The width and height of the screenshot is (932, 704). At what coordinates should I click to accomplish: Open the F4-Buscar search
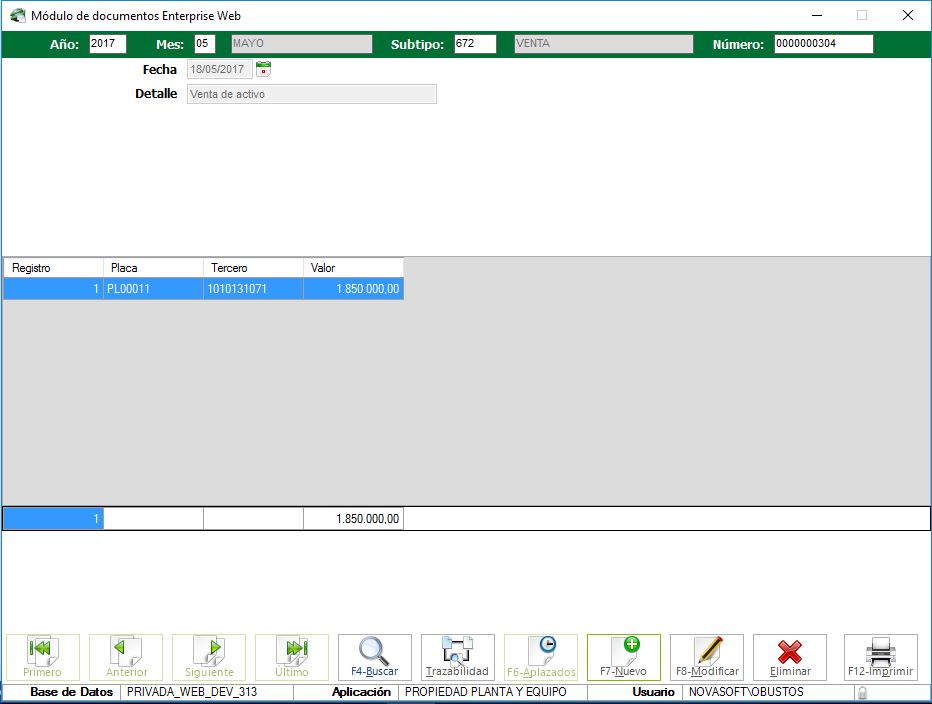pos(374,657)
